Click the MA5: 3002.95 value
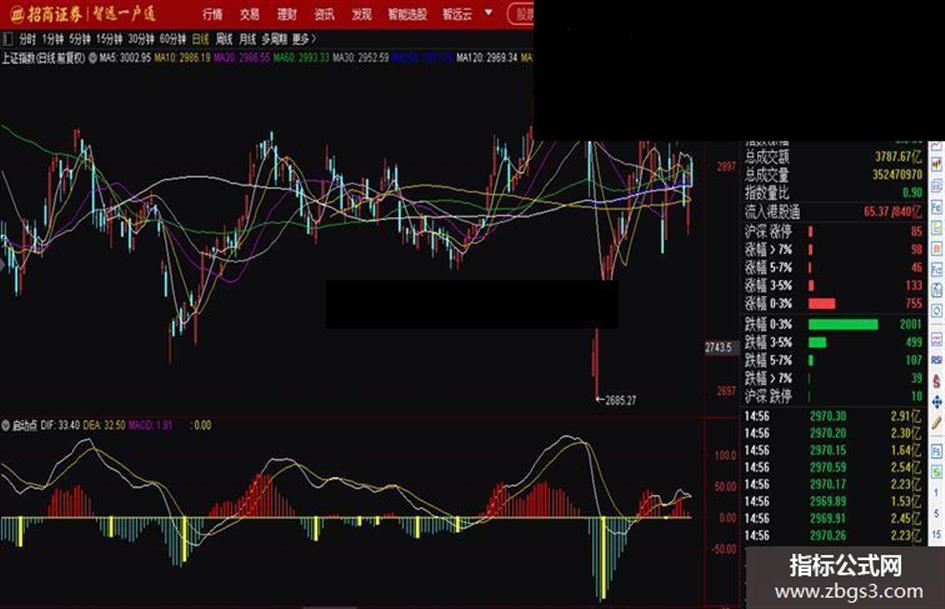Screen dimensions: 945x609 pyautogui.click(x=125, y=58)
